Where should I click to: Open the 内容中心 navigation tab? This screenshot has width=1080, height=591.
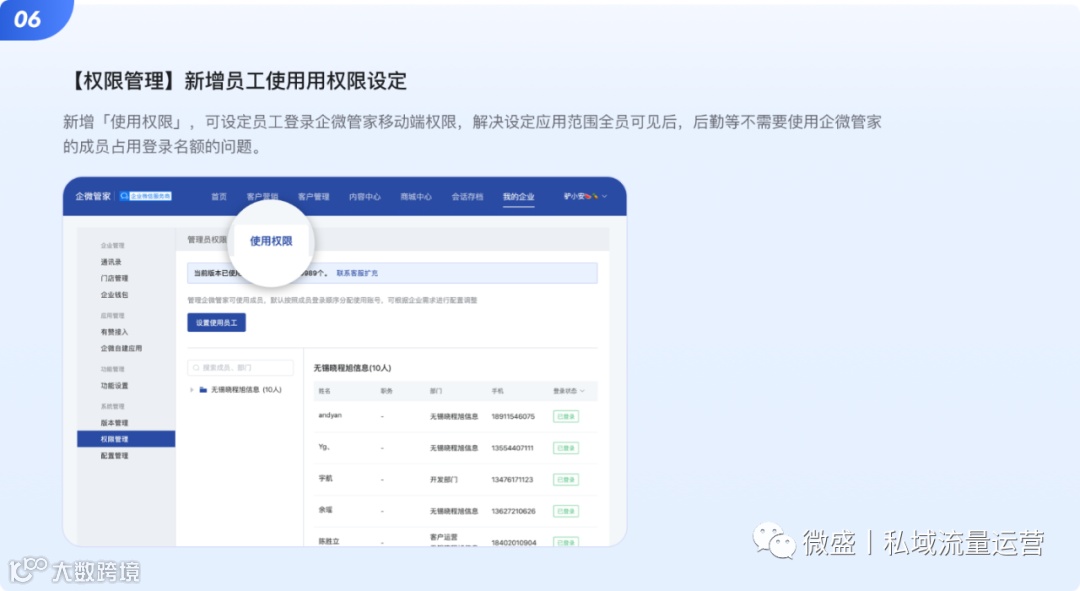[x=364, y=197]
